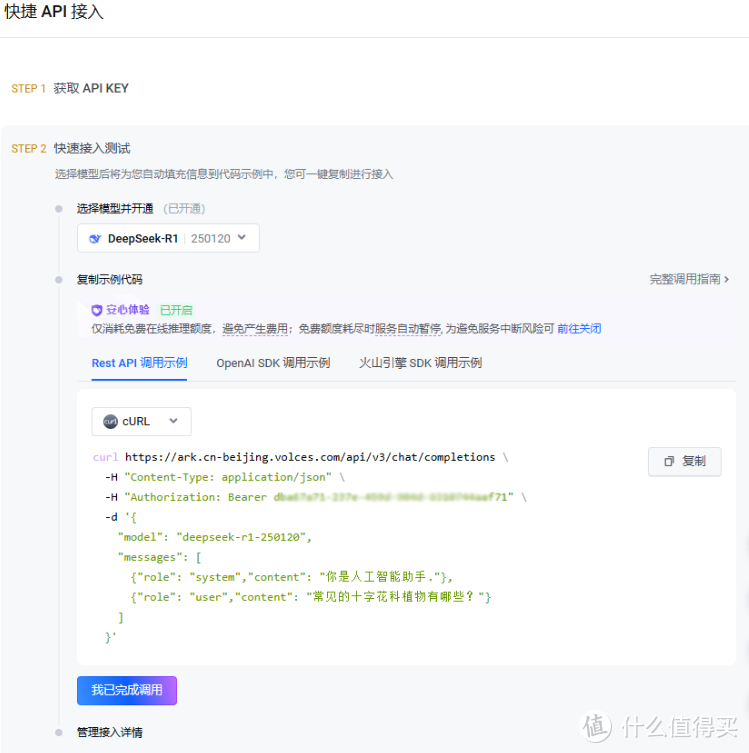Click the curl round logo icon
Screen dimensions: 749x753
click(110, 422)
